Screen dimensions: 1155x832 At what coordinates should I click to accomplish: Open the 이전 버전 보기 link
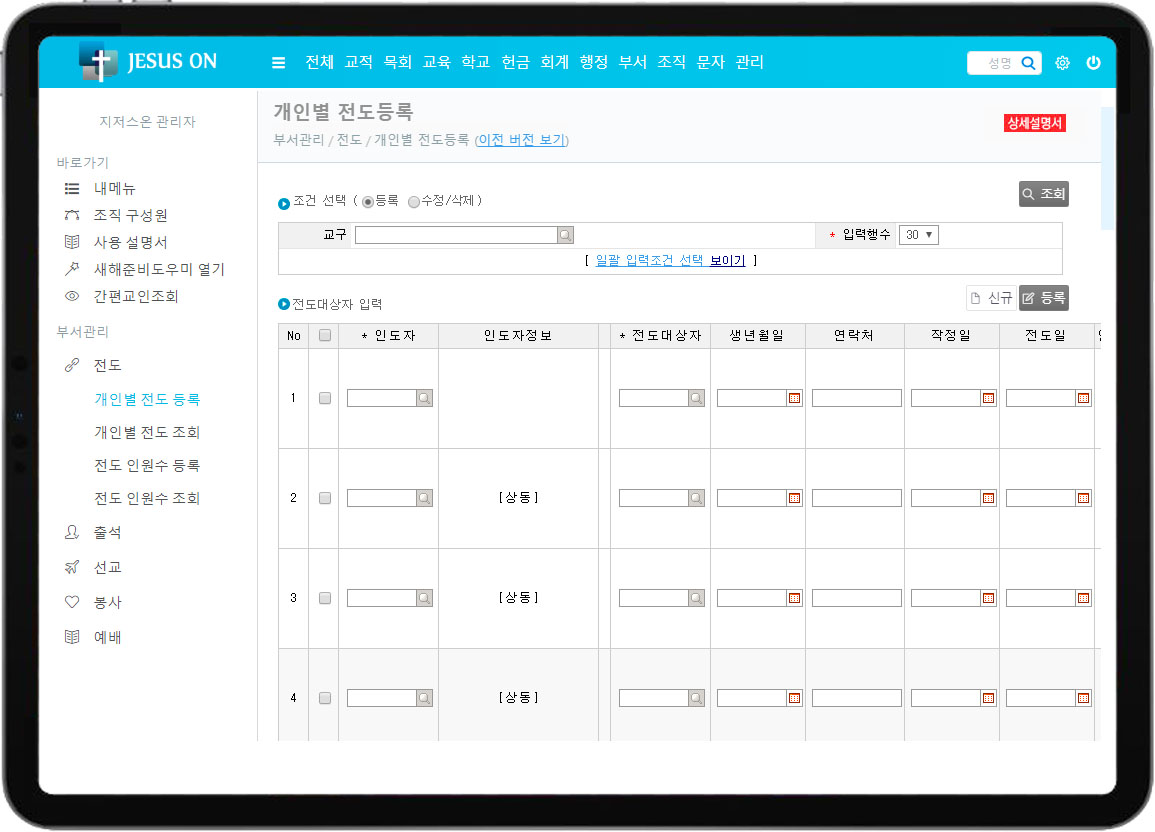point(521,140)
